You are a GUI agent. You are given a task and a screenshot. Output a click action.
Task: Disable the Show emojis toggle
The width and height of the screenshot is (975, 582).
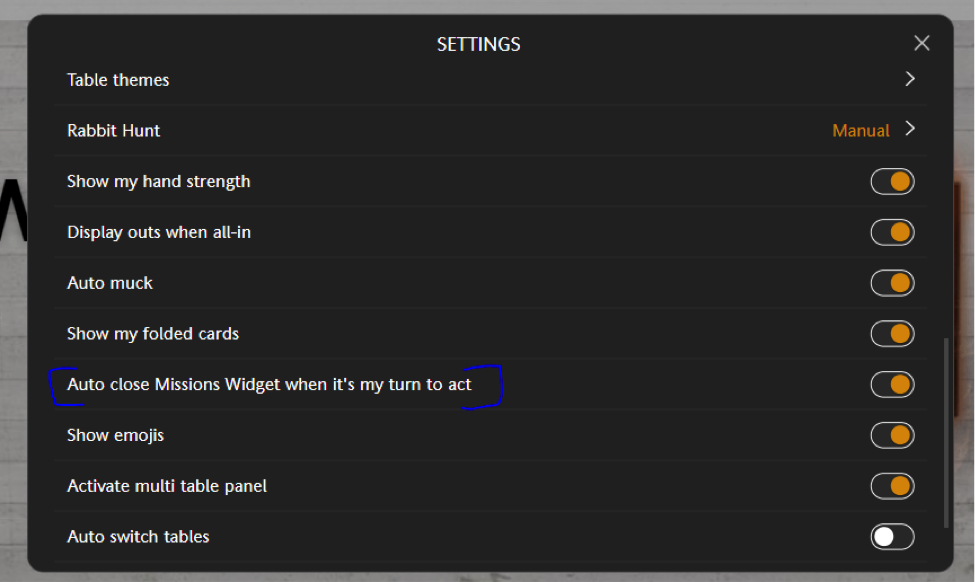[892, 435]
